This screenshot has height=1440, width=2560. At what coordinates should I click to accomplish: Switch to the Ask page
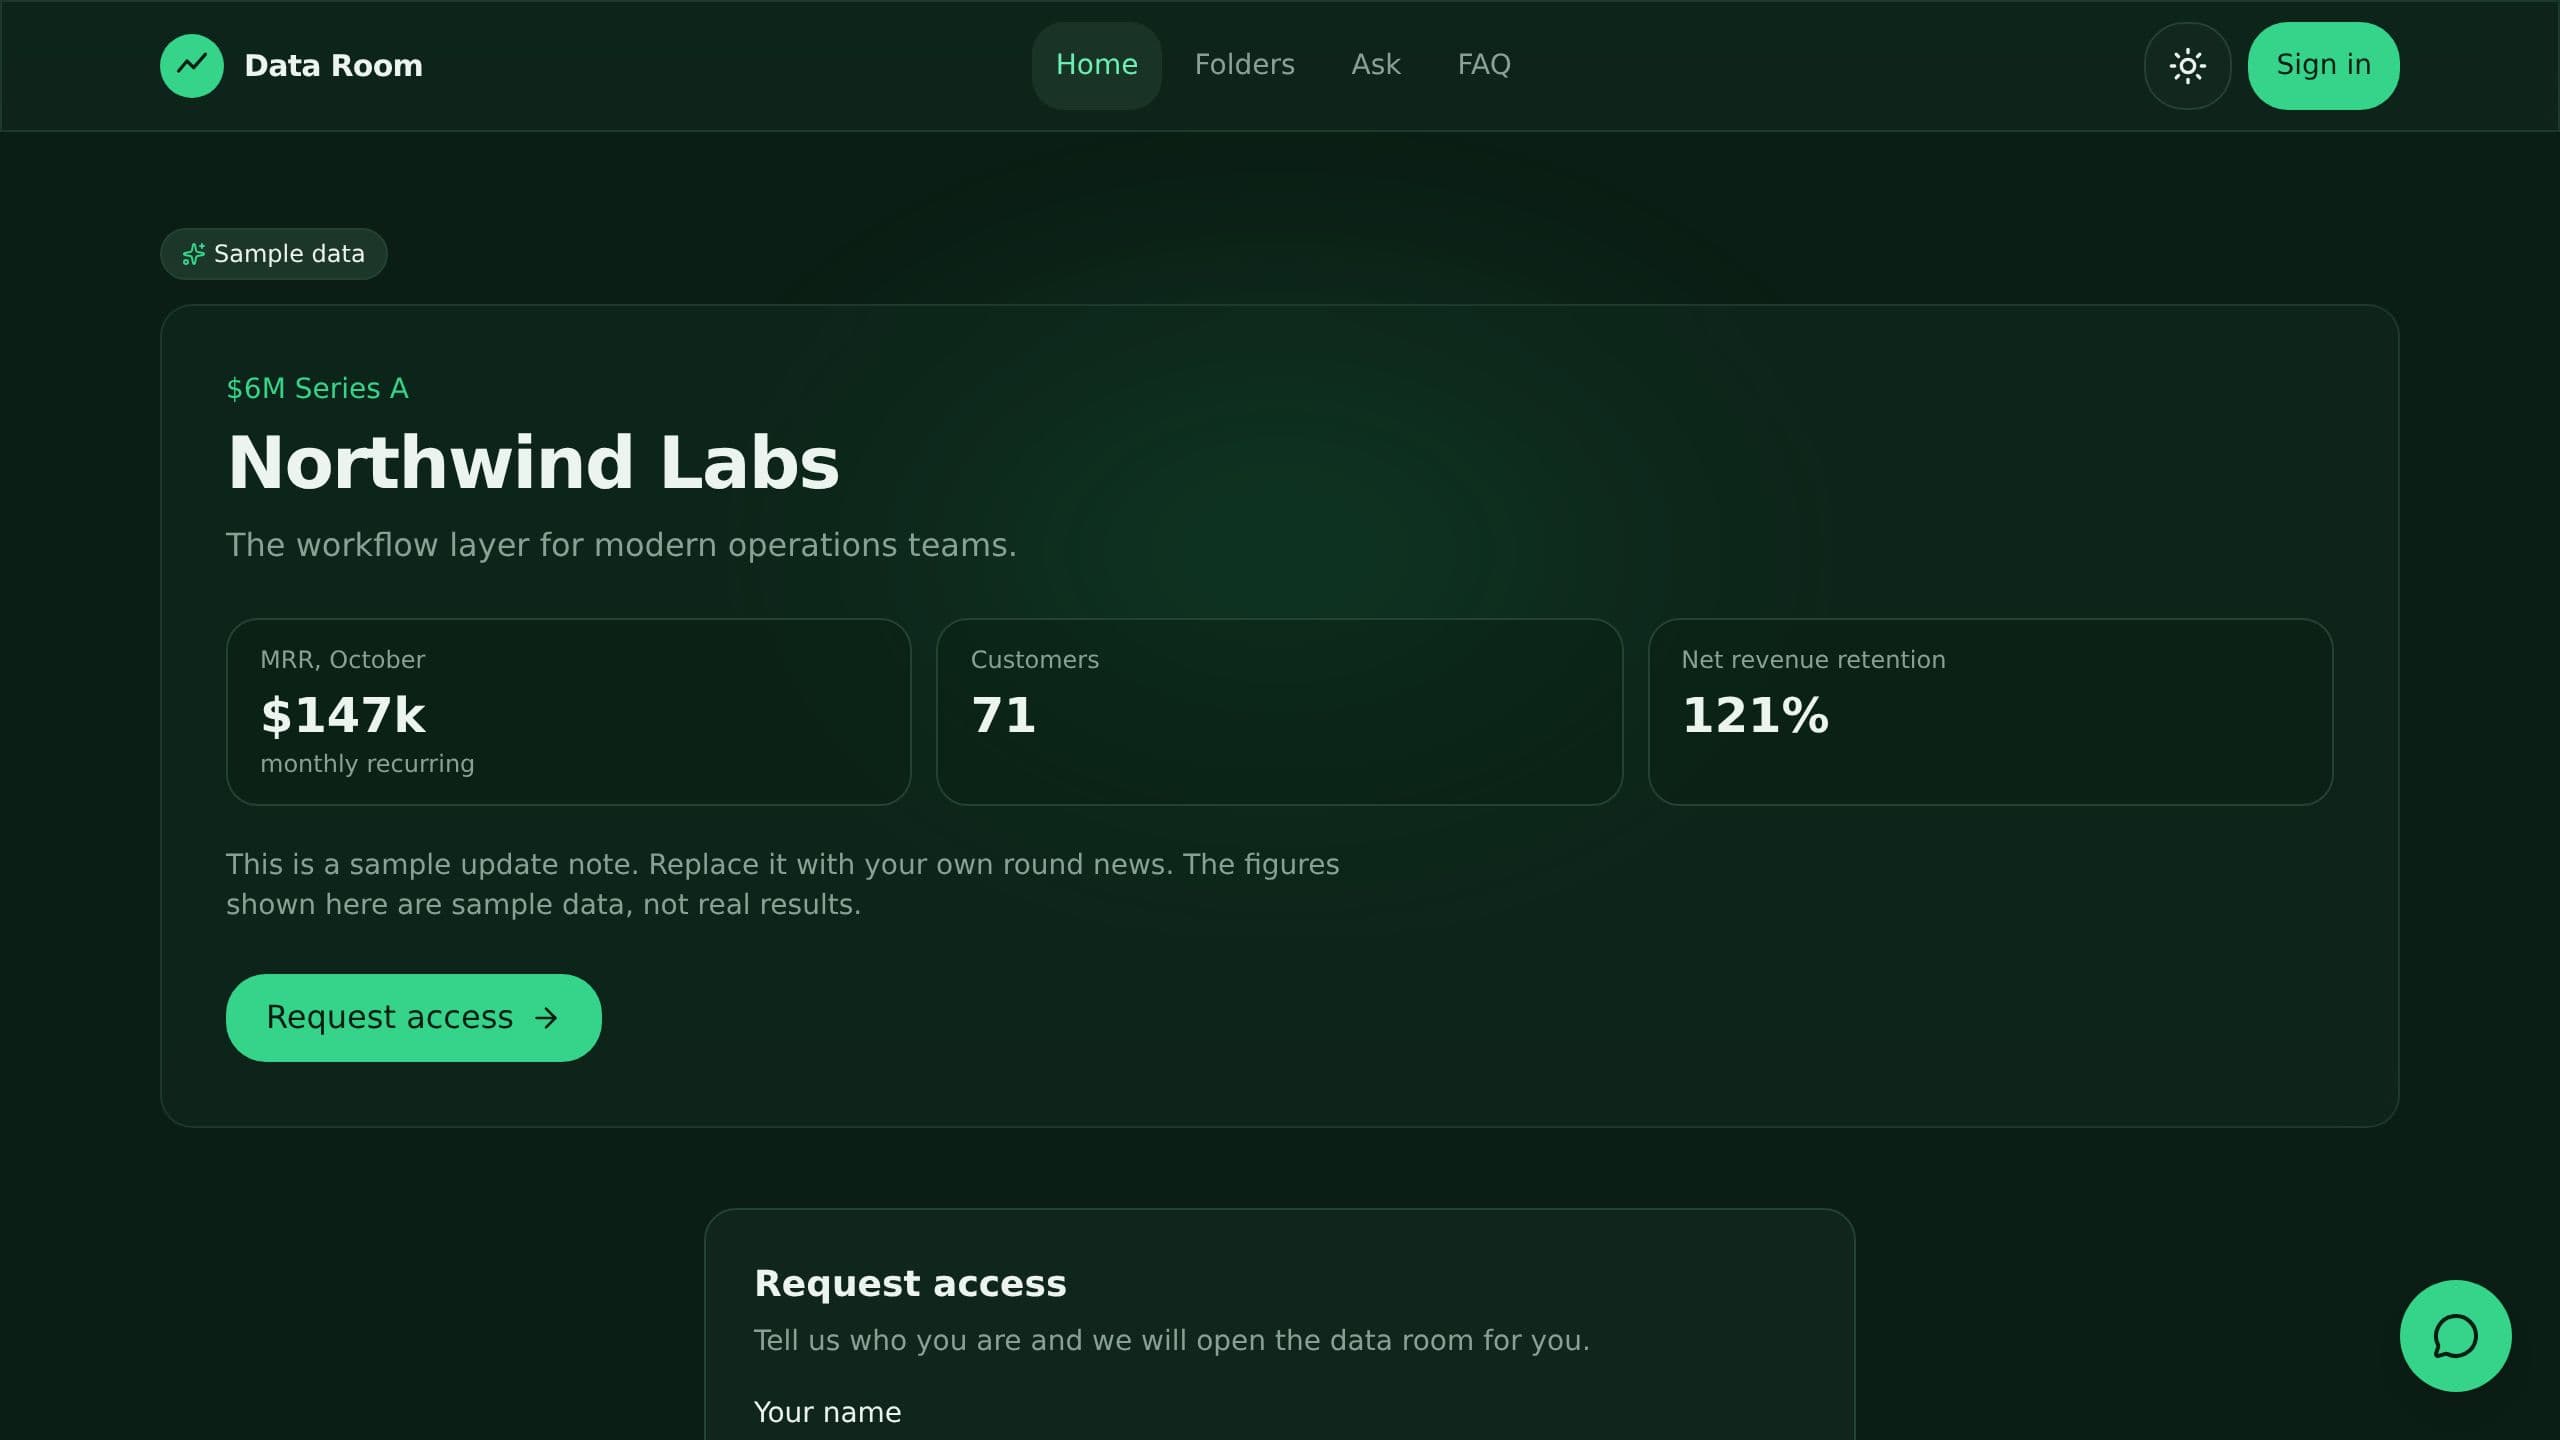point(1375,66)
